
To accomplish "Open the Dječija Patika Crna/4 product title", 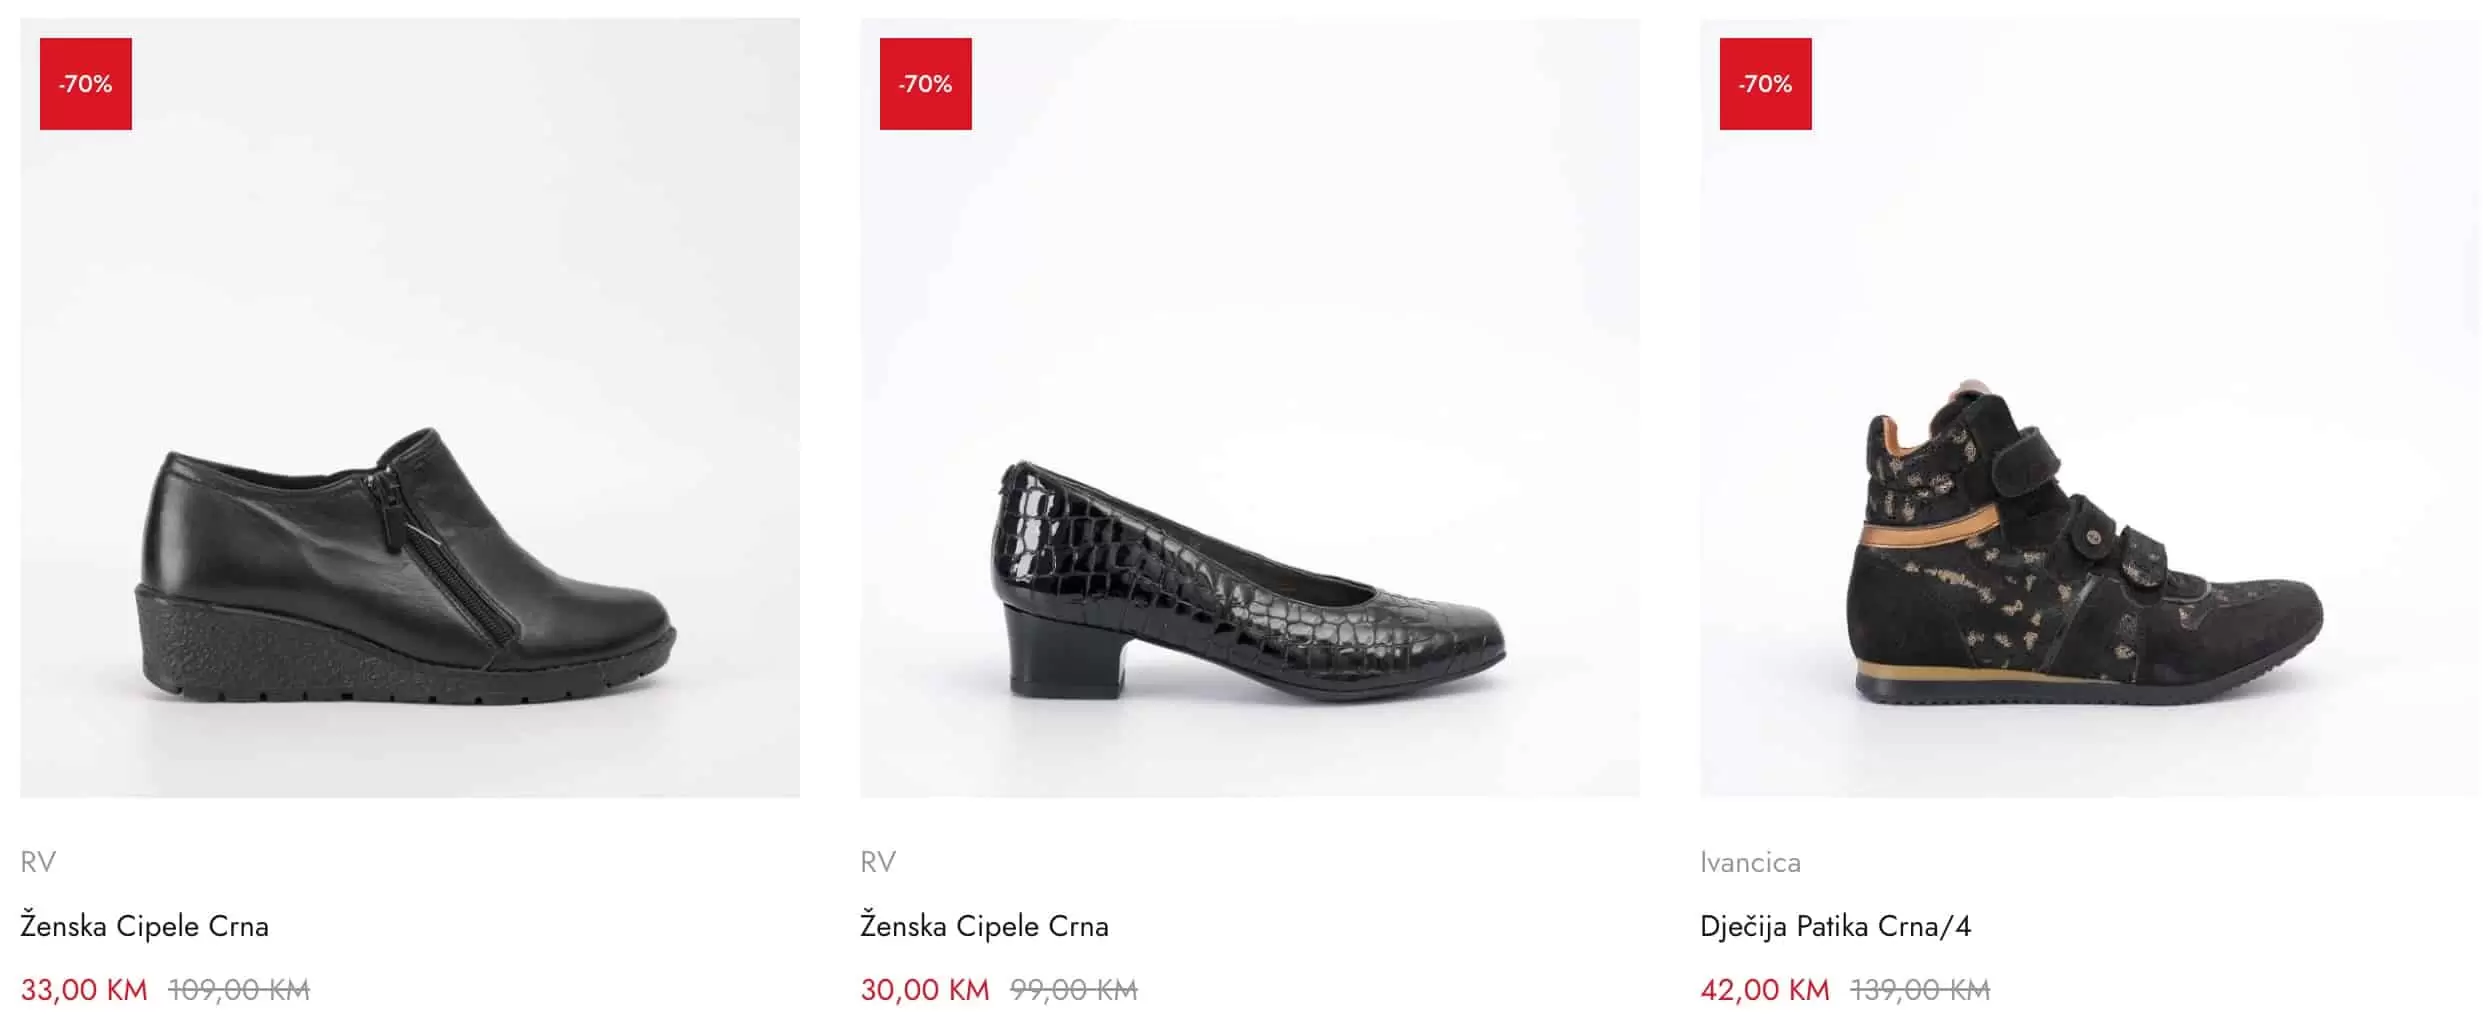I will click(x=1835, y=926).
